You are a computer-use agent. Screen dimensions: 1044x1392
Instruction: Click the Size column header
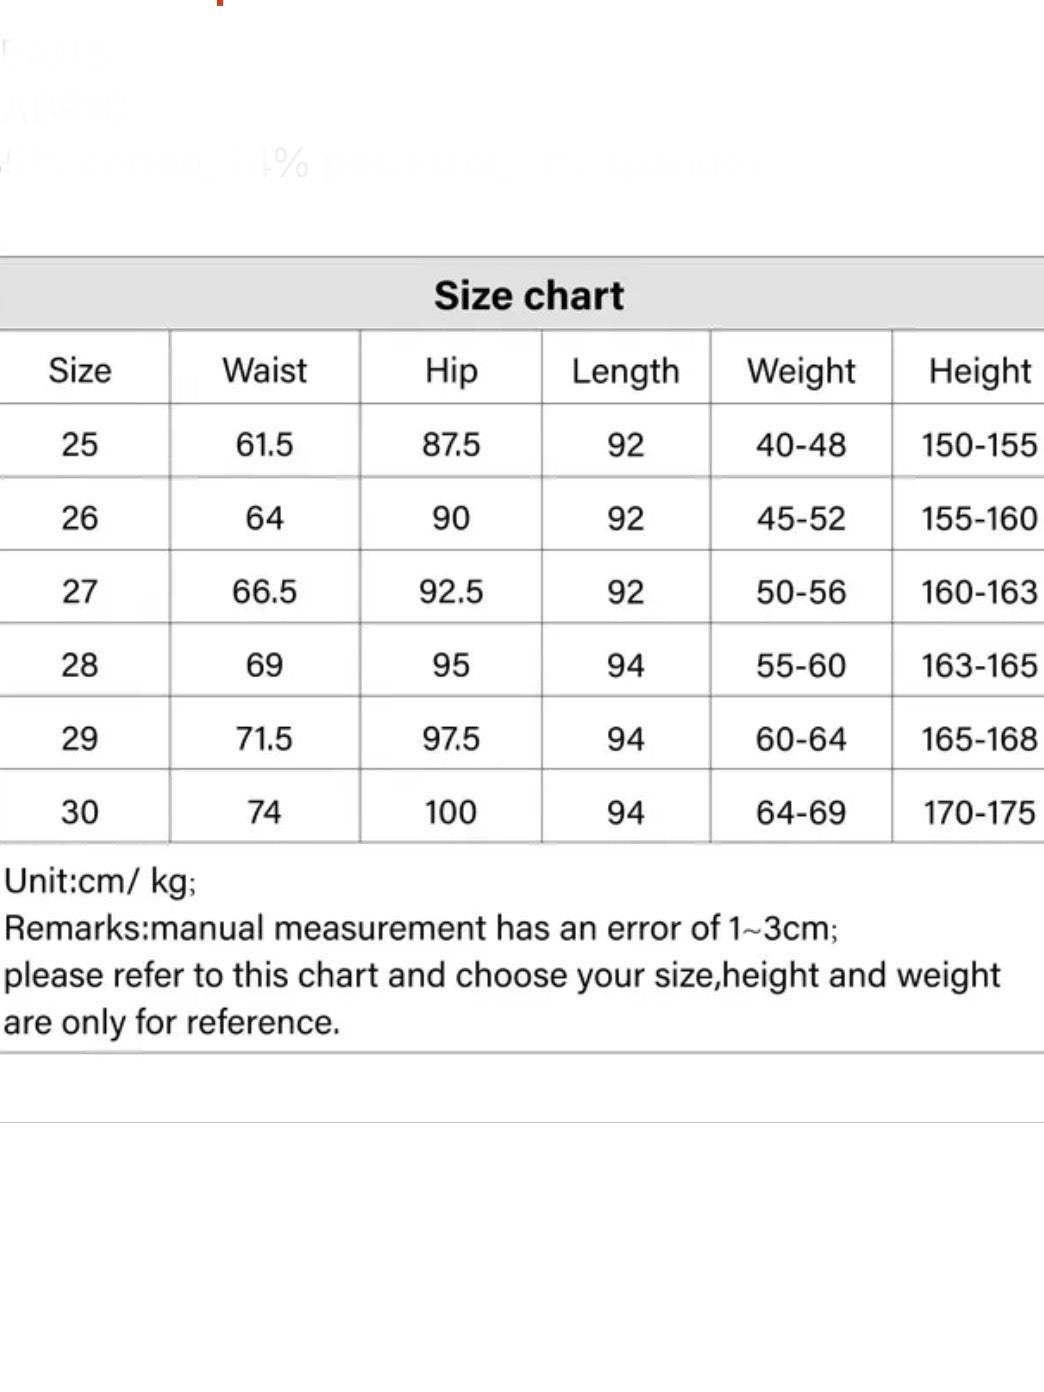click(x=80, y=370)
